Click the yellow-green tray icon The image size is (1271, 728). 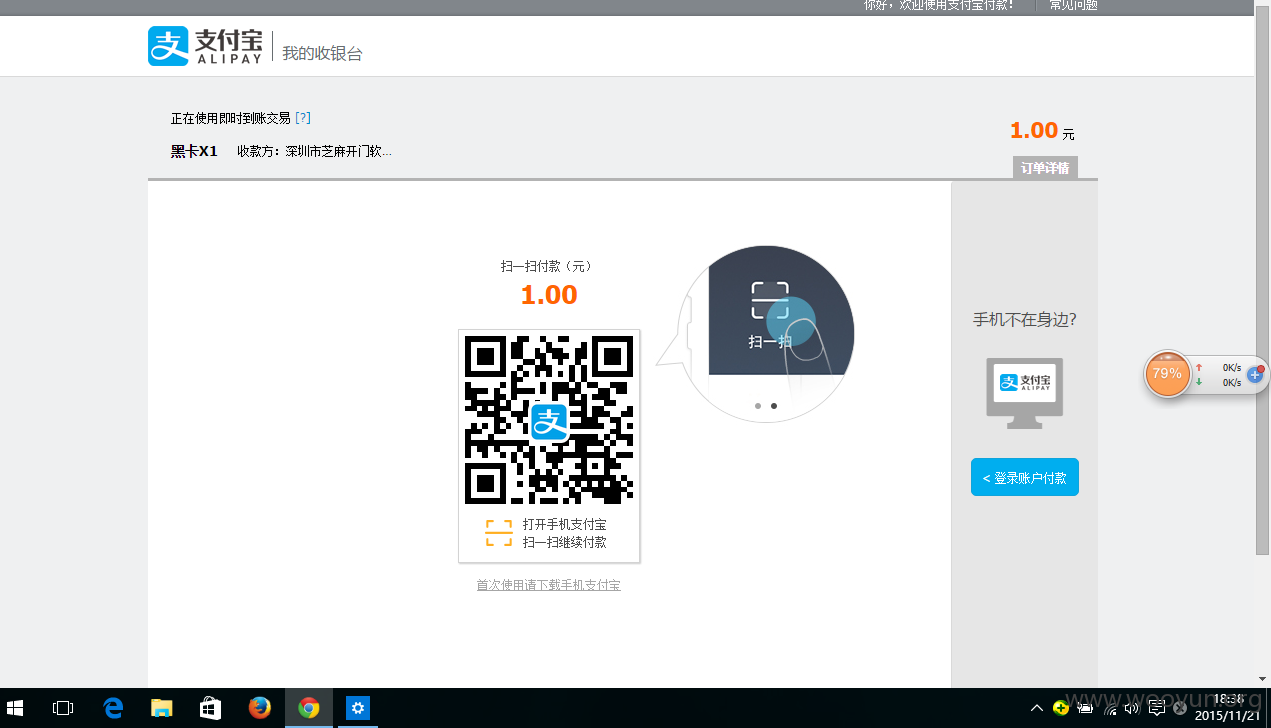coord(1061,708)
